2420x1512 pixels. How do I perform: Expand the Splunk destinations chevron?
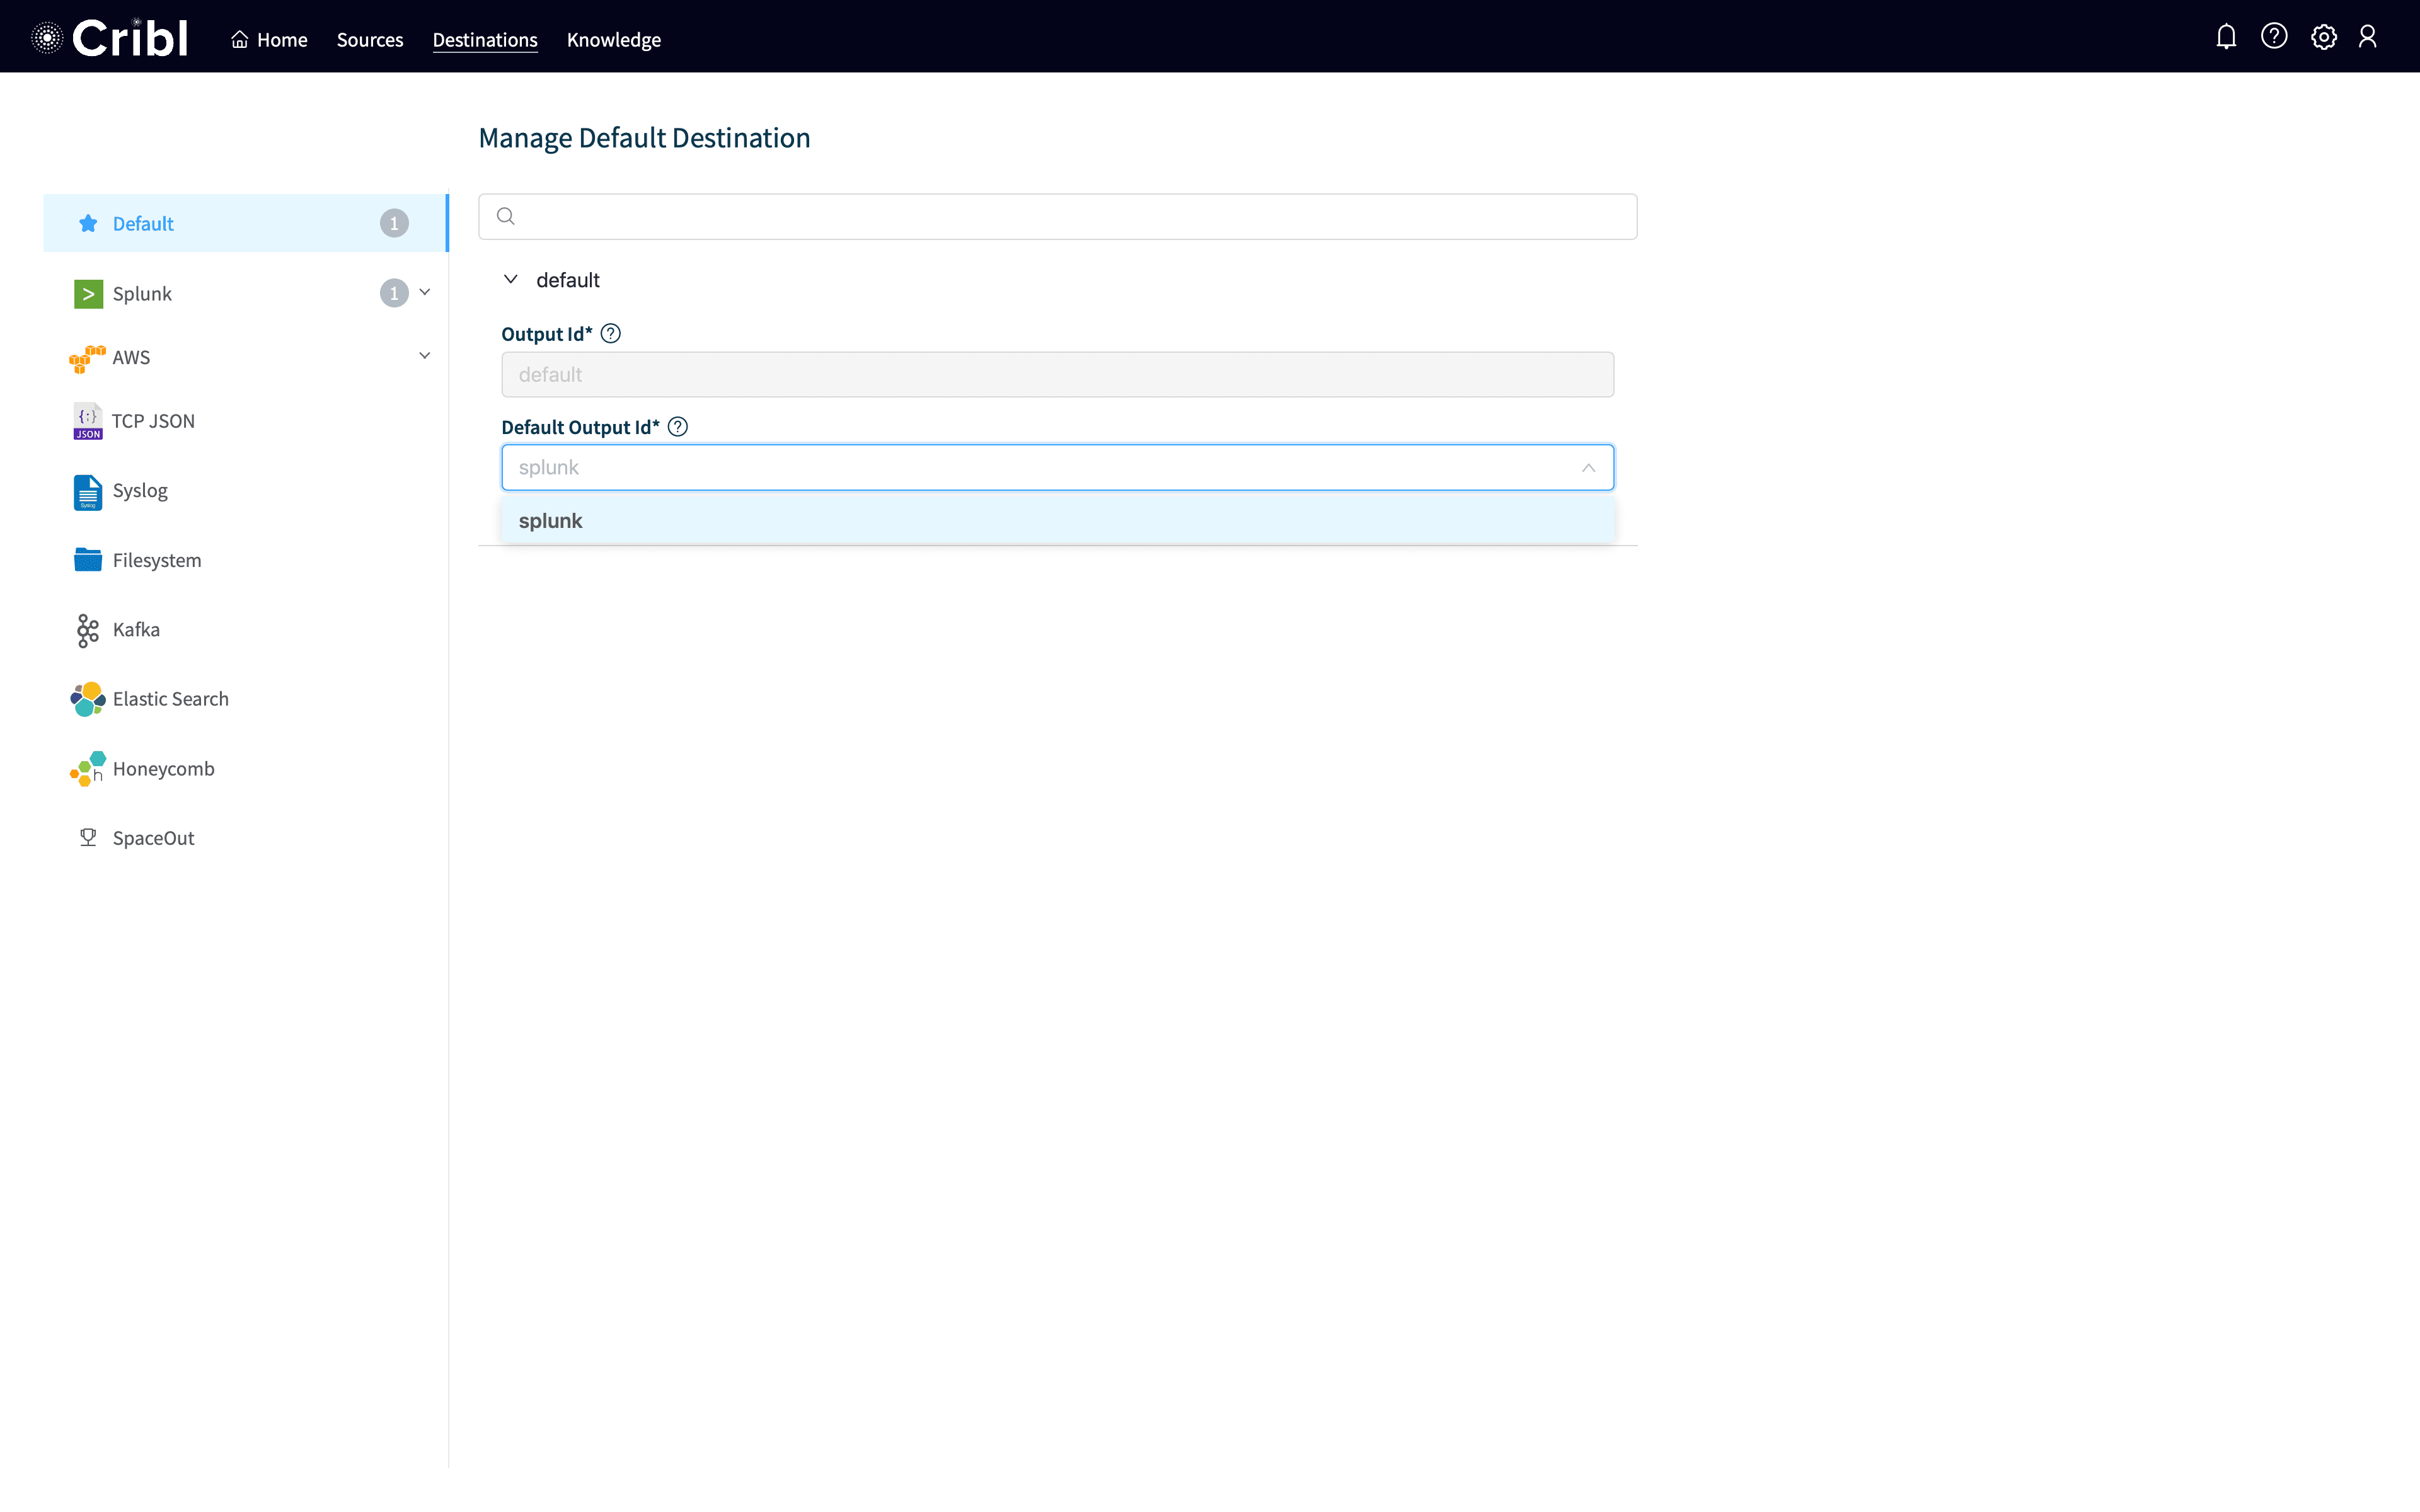pos(425,292)
